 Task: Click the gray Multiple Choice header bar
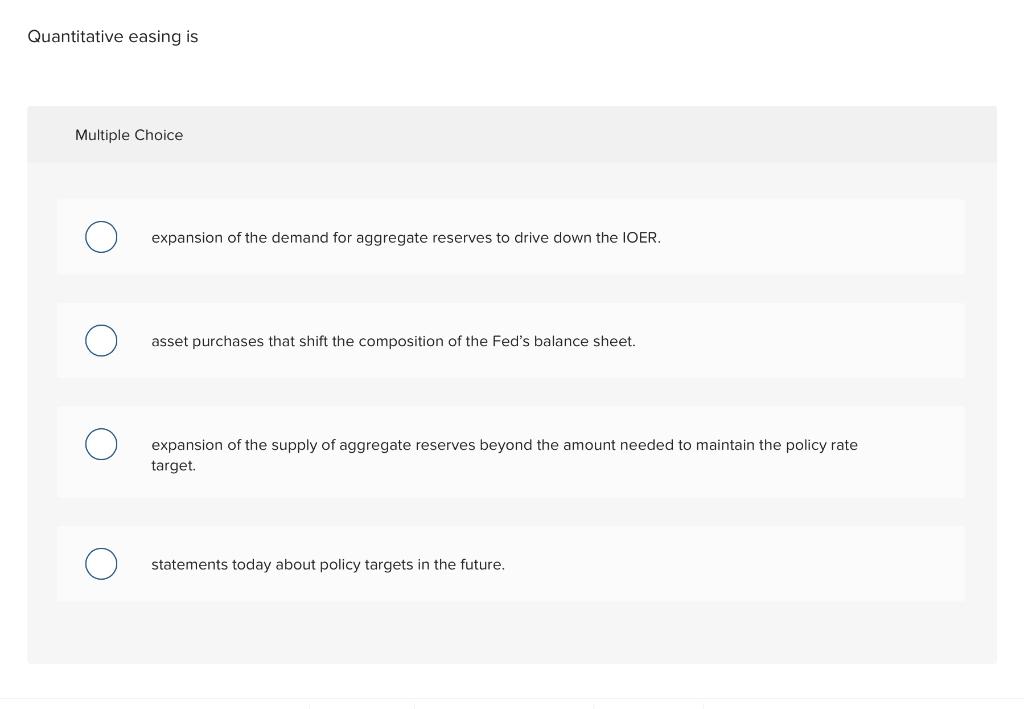pos(512,134)
